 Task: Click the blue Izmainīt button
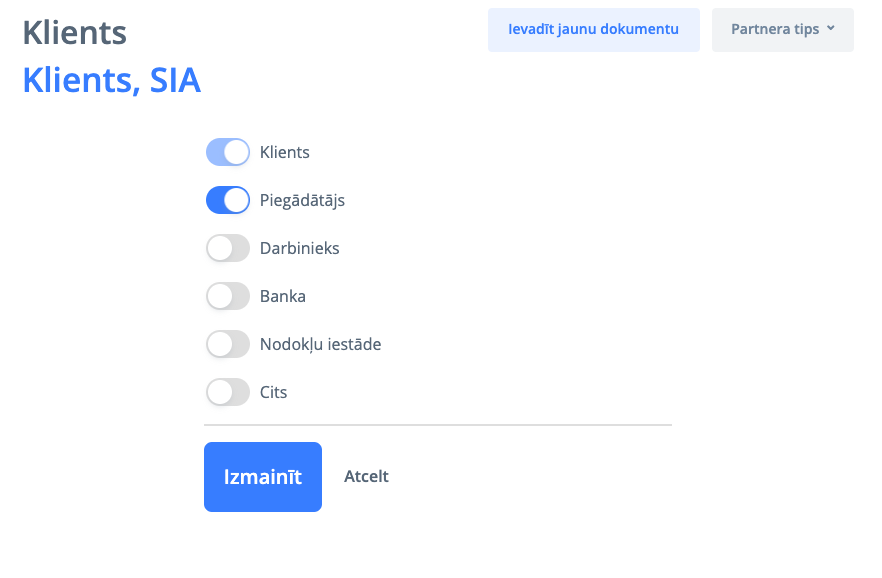point(263,477)
